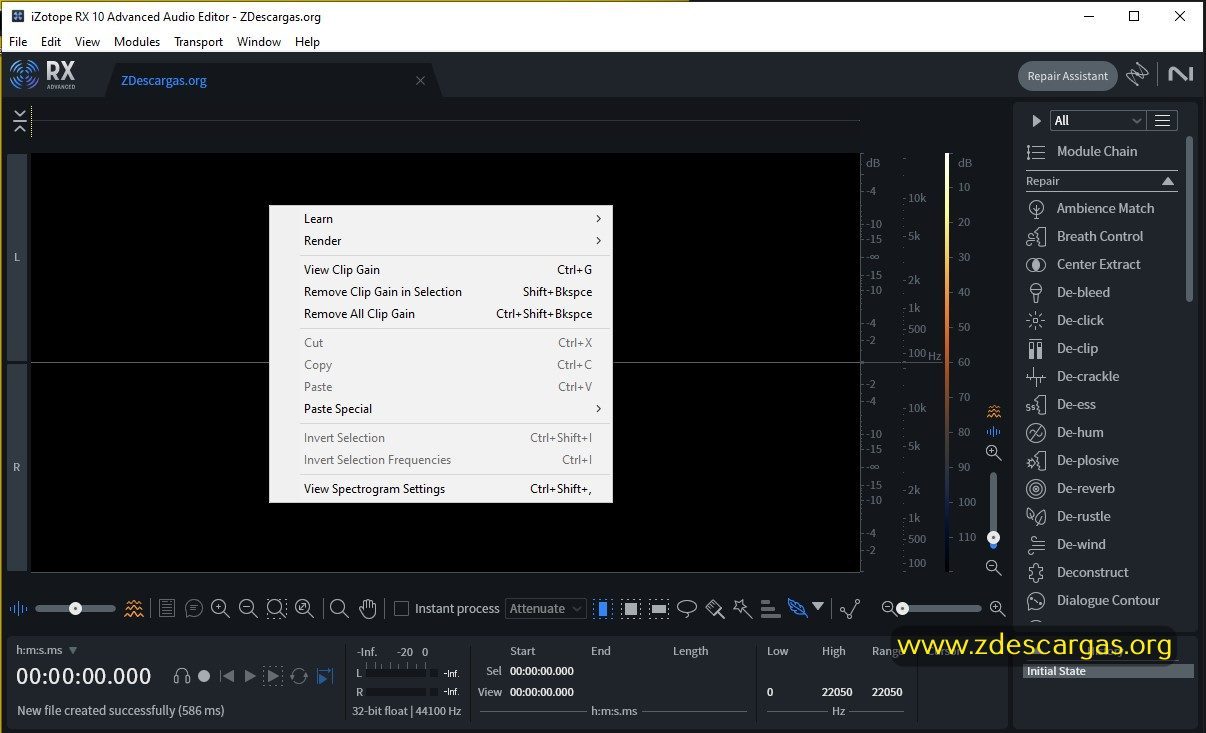The height and width of the screenshot is (733, 1206).
Task: Open the feather tool options arrow
Action: tap(818, 607)
